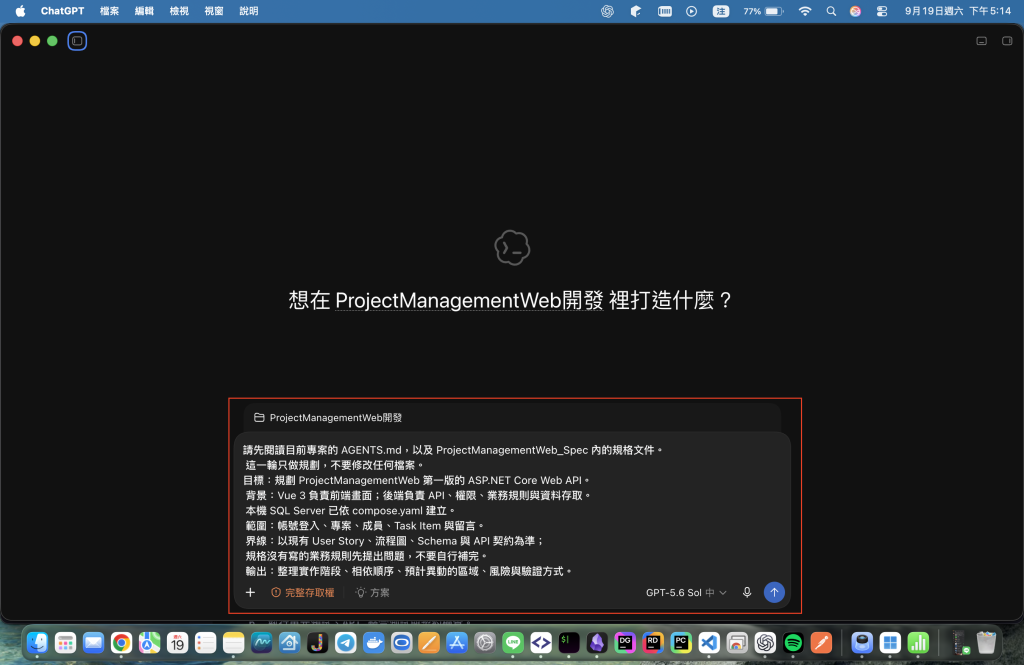This screenshot has width=1024, height=665.
Task: Switch the 注 input method indicator
Action: tap(720, 11)
